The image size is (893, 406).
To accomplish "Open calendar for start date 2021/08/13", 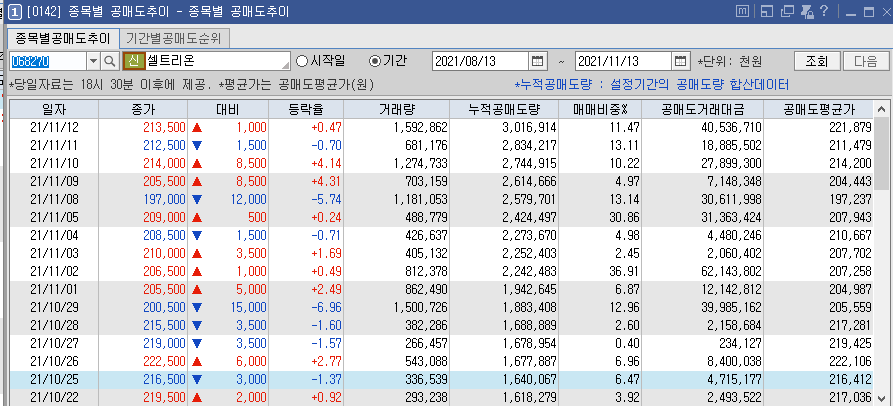I will (537, 61).
